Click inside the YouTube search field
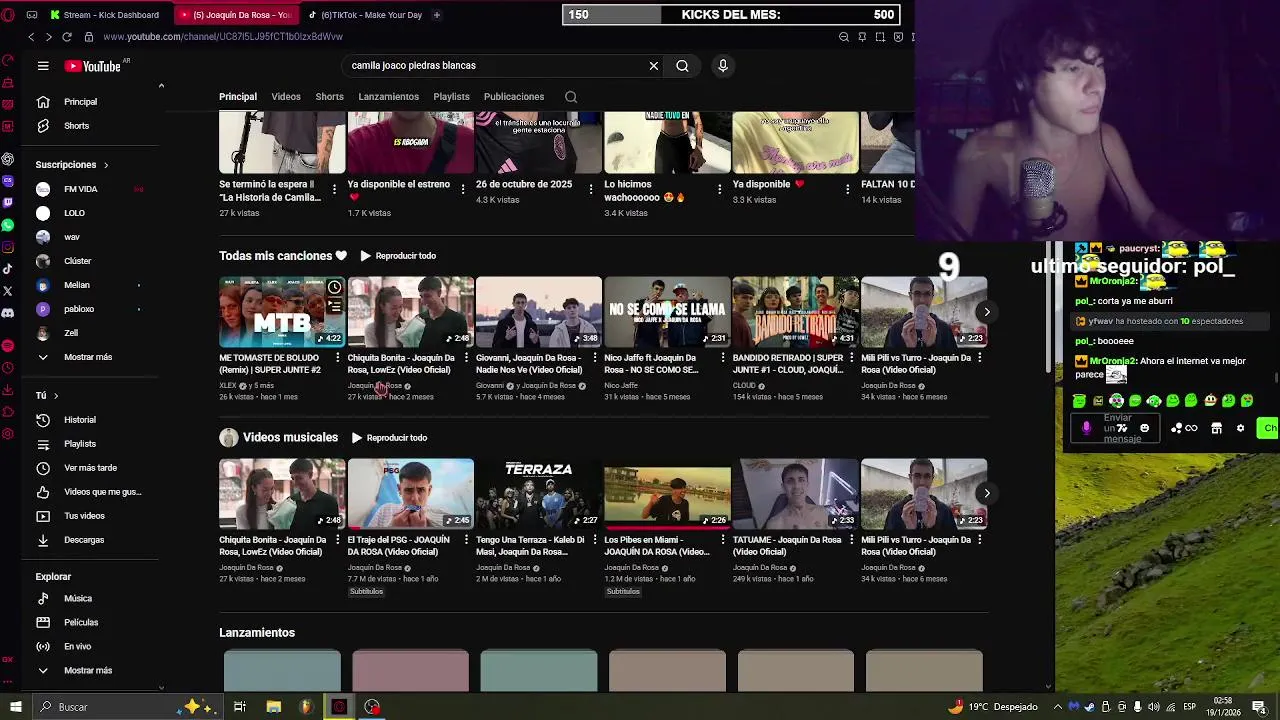Screen dimensions: 1280x720 495,66
